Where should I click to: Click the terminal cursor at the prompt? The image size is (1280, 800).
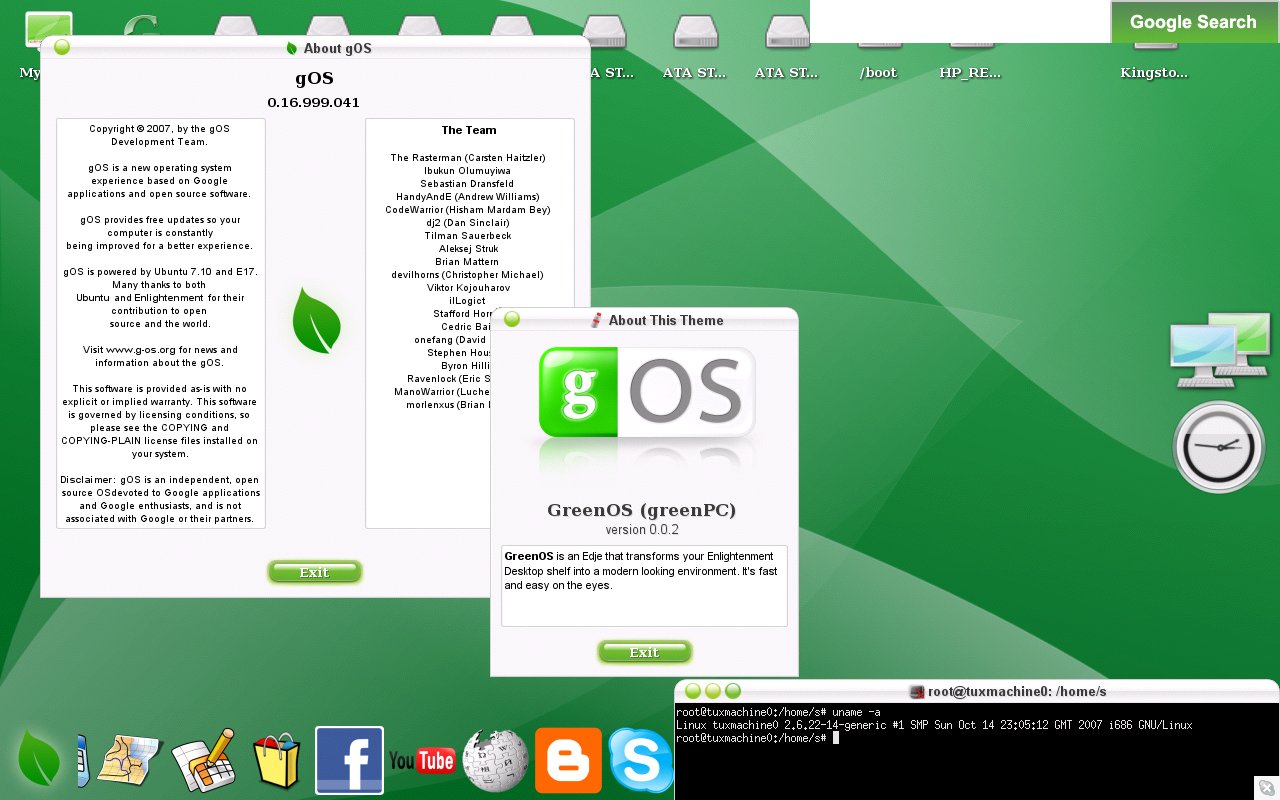point(836,738)
